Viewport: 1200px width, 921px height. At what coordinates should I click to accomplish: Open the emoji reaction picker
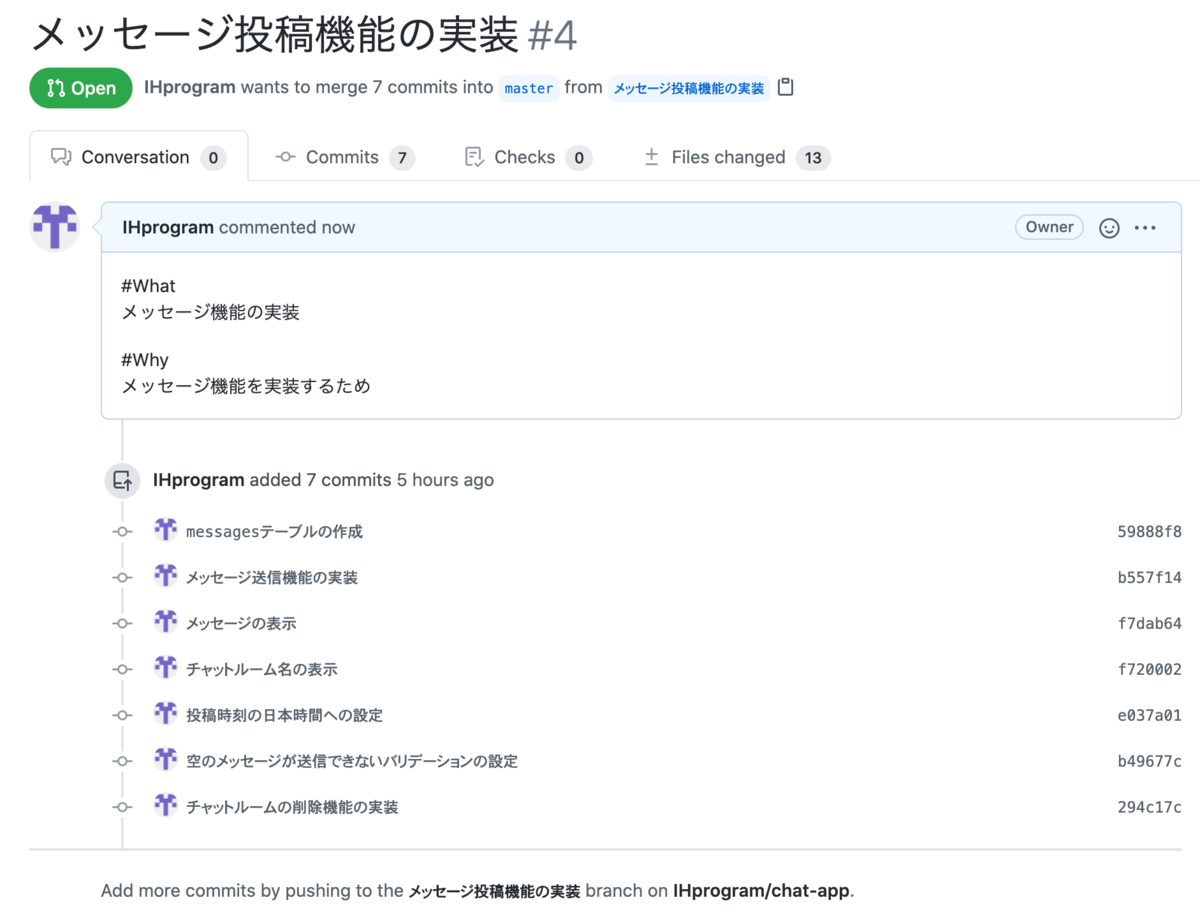(x=1109, y=228)
